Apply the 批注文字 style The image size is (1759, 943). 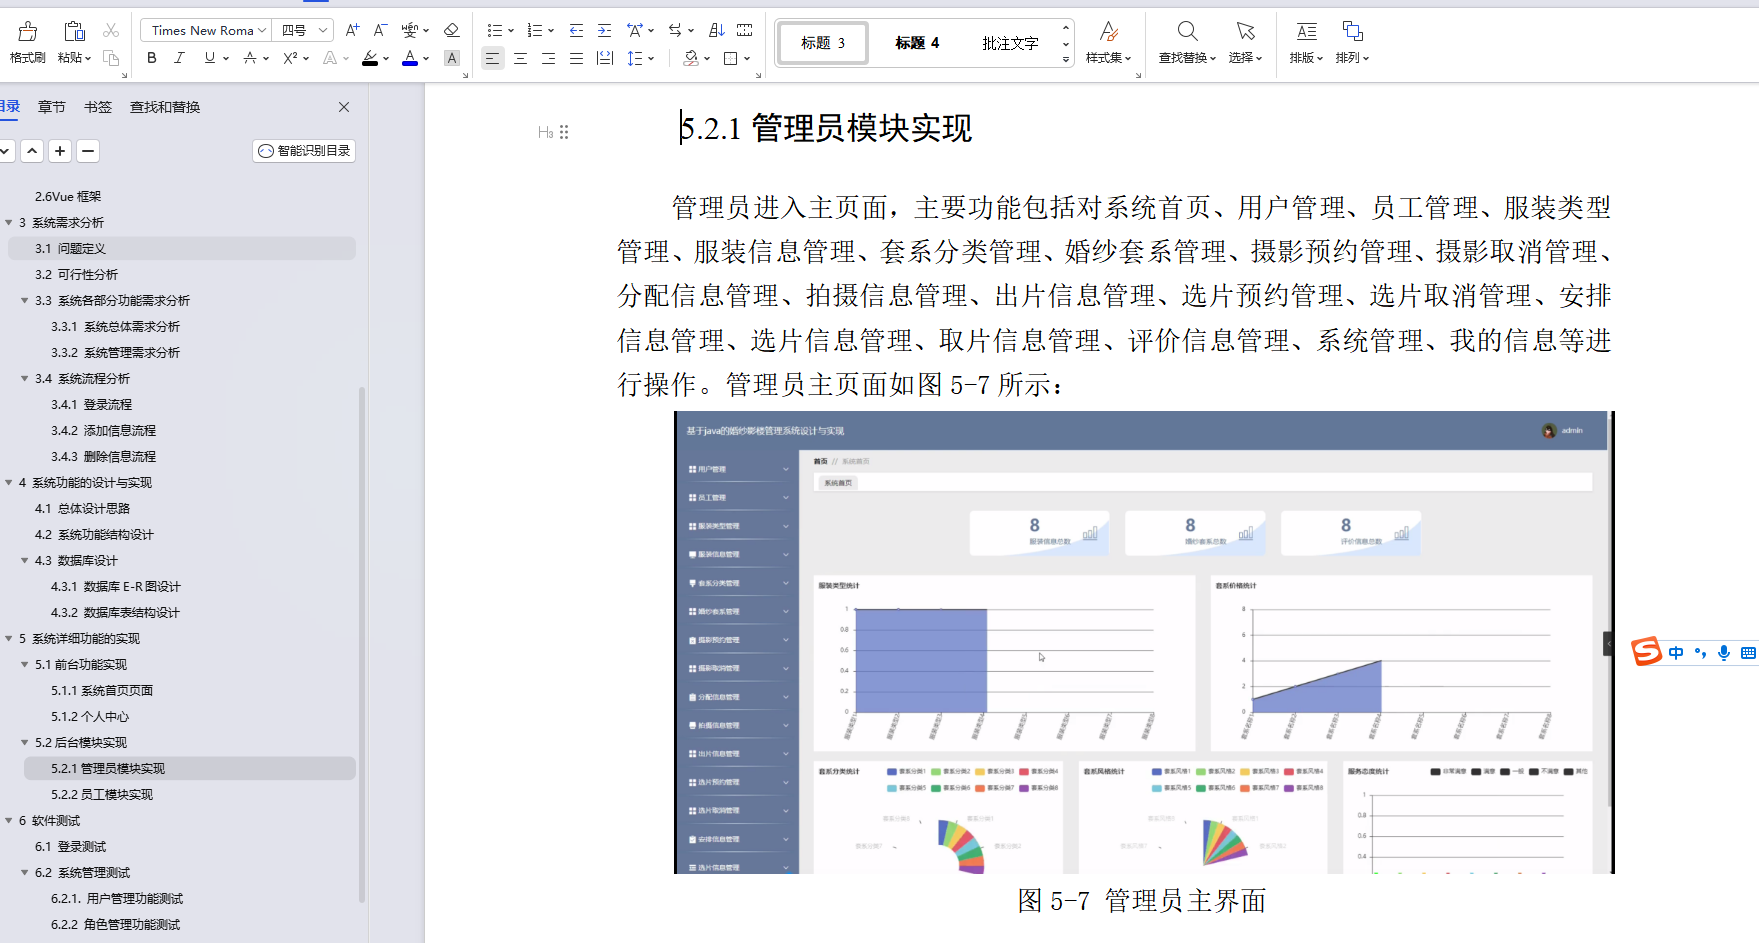pyautogui.click(x=1010, y=43)
